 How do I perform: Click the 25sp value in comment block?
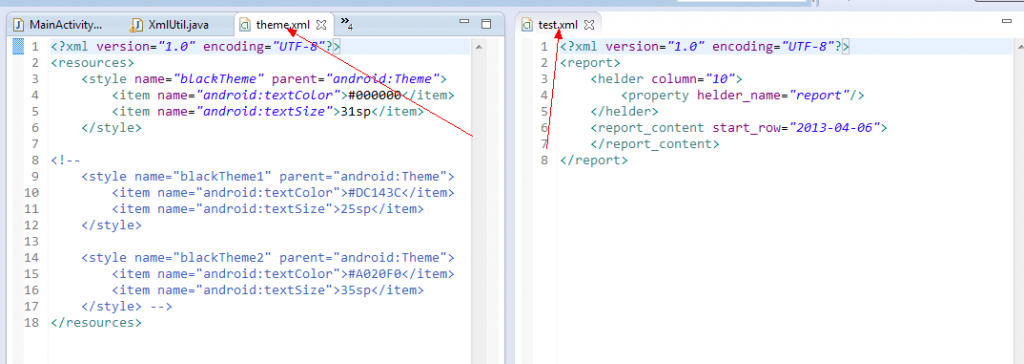(355, 208)
